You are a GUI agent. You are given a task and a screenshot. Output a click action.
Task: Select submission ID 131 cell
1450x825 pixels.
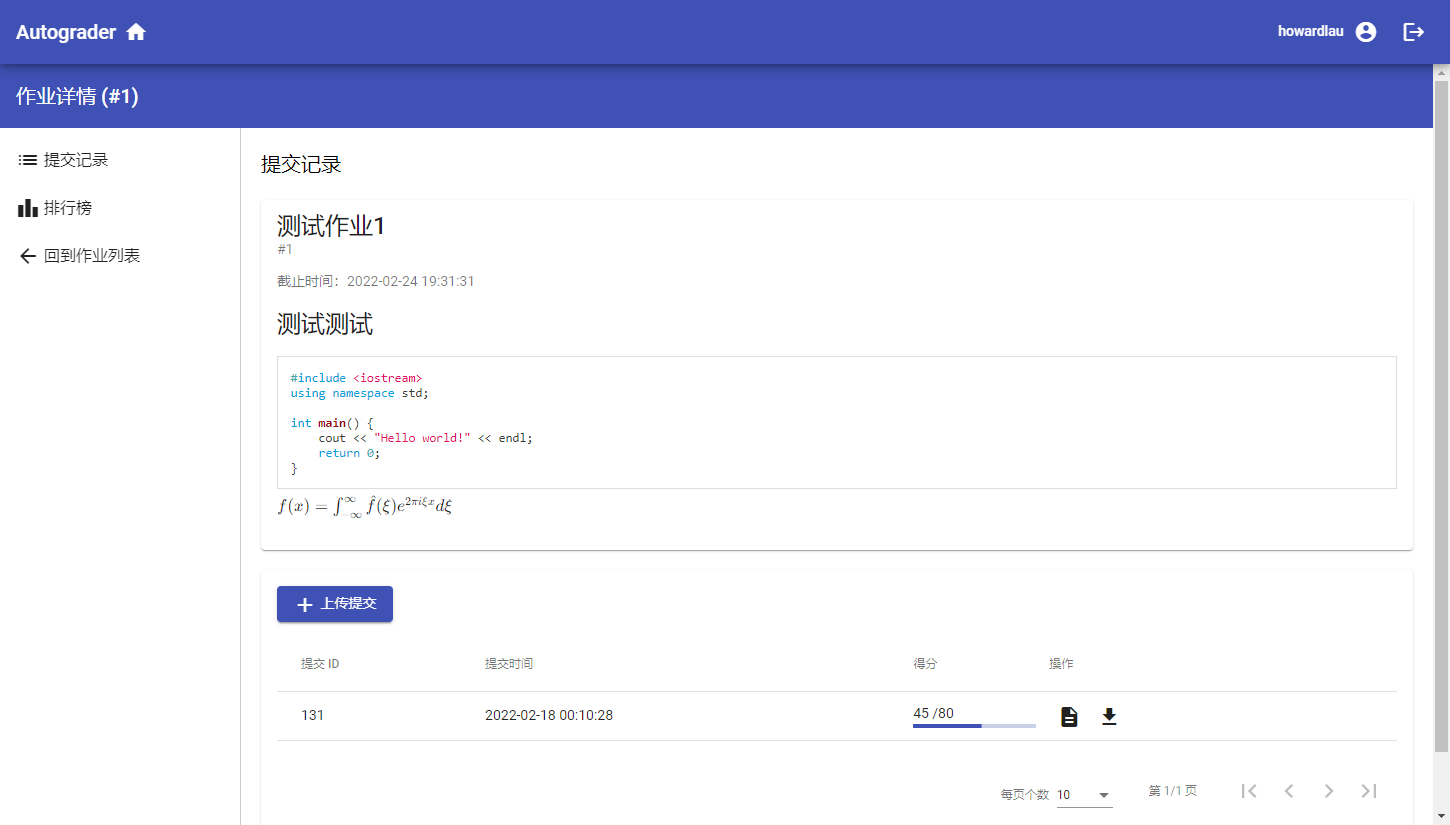tap(312, 716)
